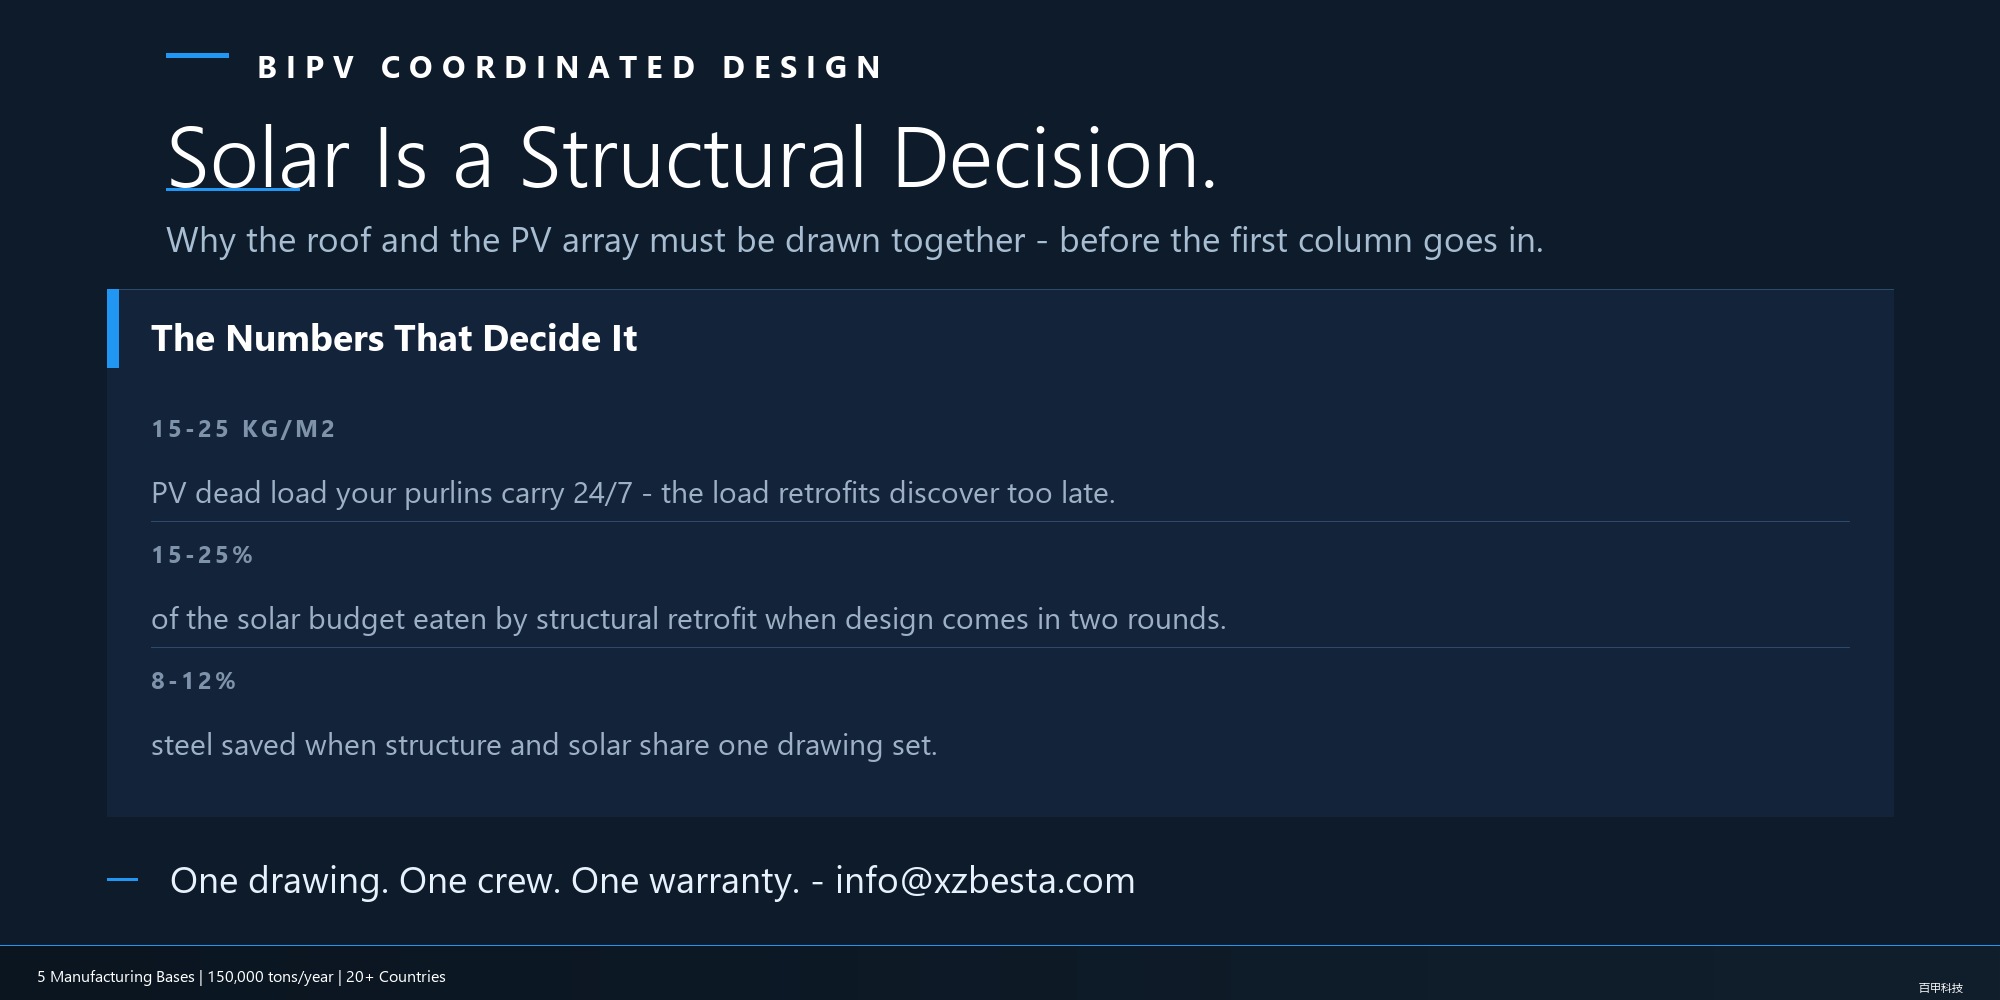Click the blue vertical accent bar
The width and height of the screenshot is (2000, 1000).
tap(113, 329)
